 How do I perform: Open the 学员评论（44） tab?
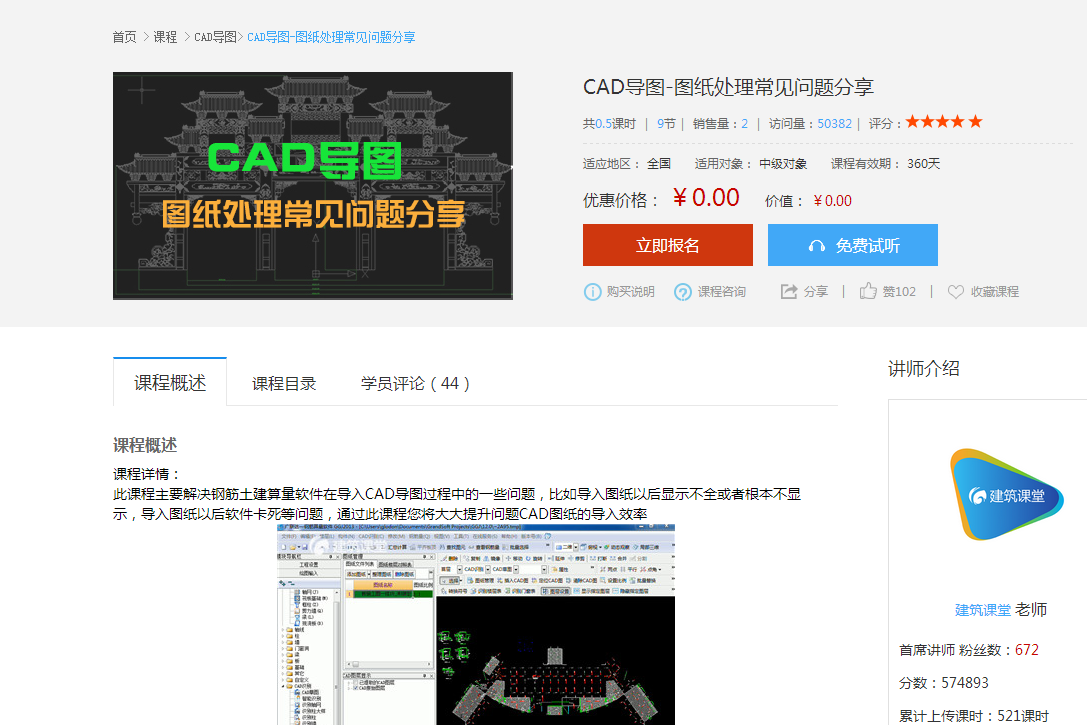[x=415, y=383]
